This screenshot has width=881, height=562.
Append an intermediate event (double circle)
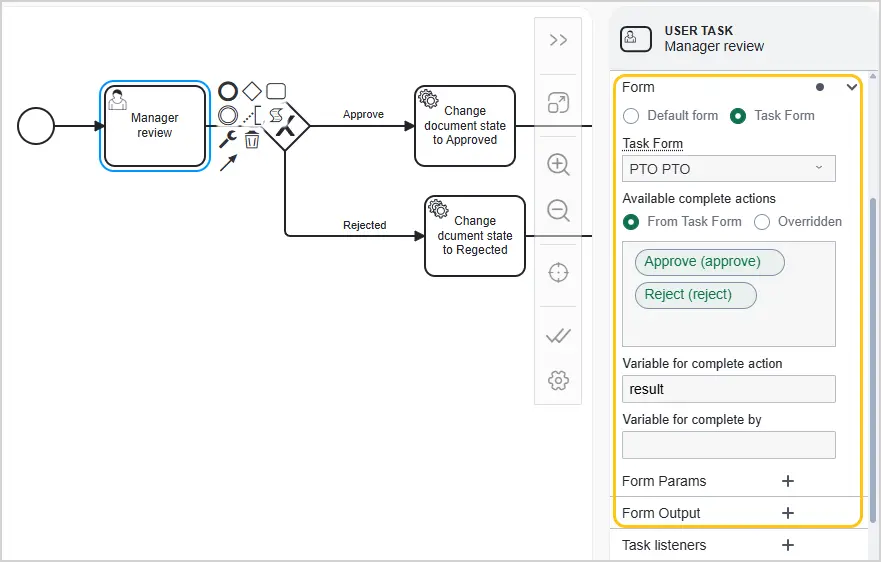(x=228, y=115)
